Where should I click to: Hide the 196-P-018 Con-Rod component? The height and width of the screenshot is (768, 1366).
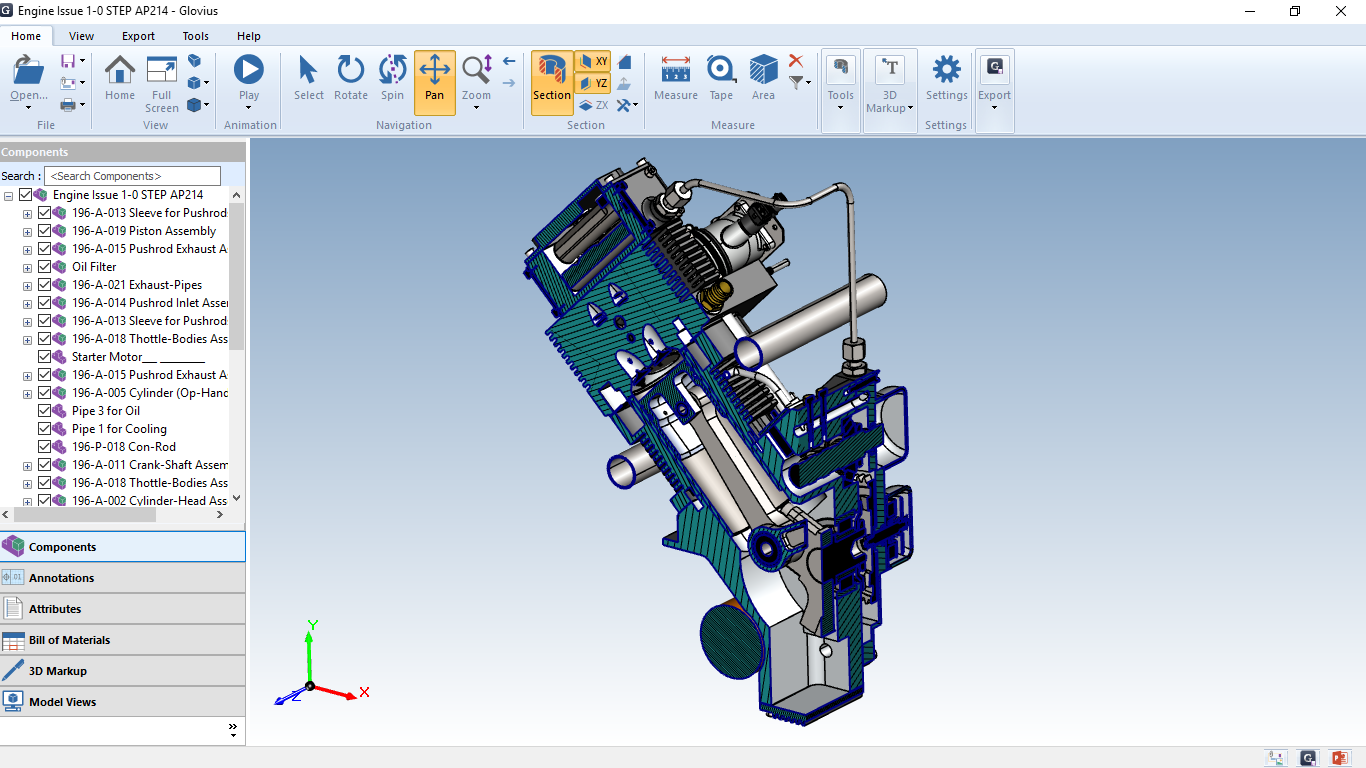click(x=45, y=447)
